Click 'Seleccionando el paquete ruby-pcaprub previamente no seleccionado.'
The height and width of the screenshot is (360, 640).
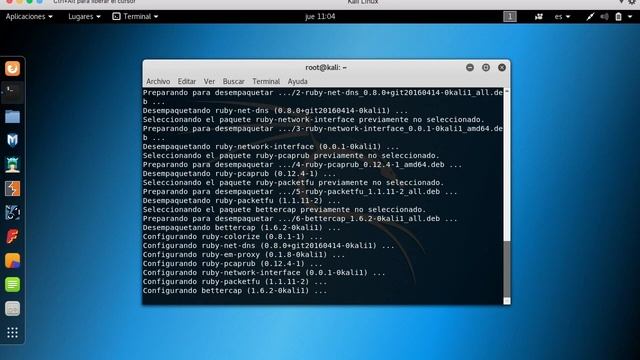click(291, 156)
